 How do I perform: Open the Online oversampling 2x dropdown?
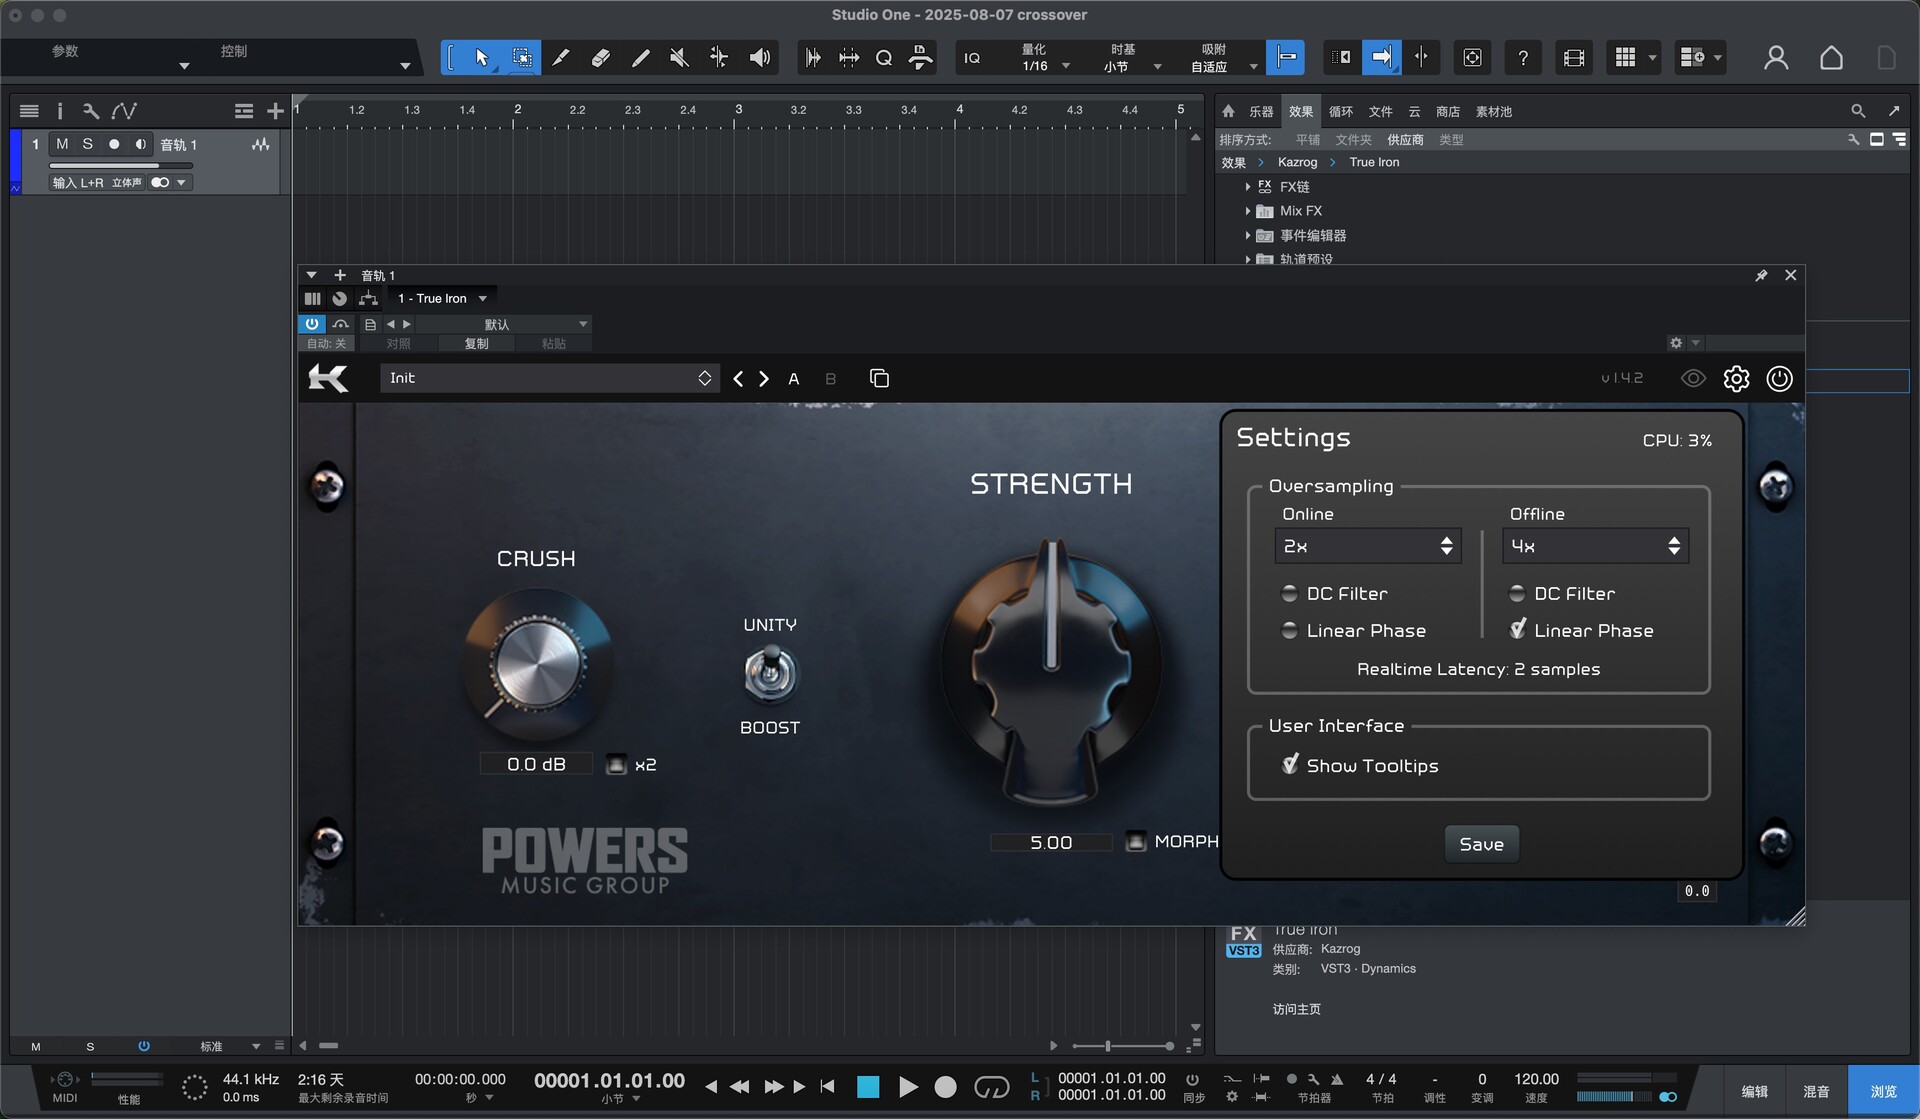1367,546
